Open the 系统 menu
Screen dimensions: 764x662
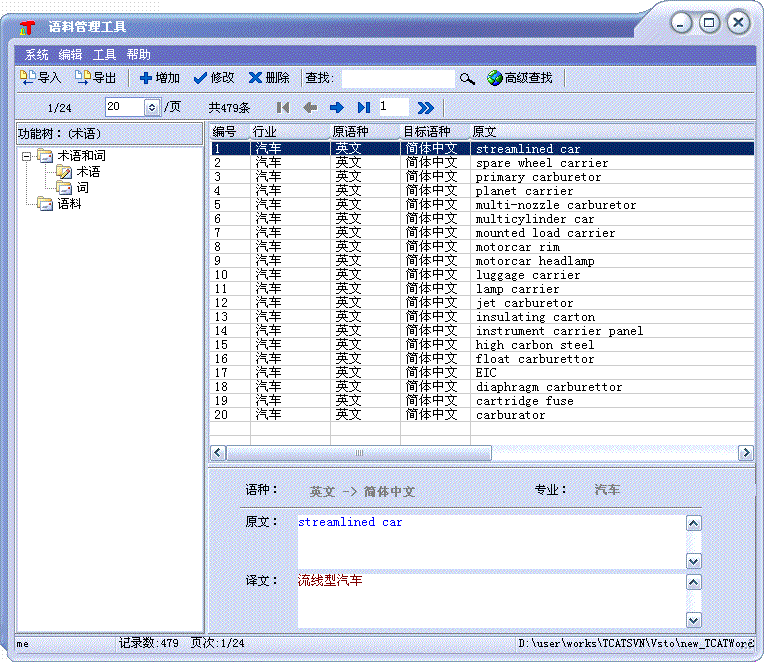[37, 55]
